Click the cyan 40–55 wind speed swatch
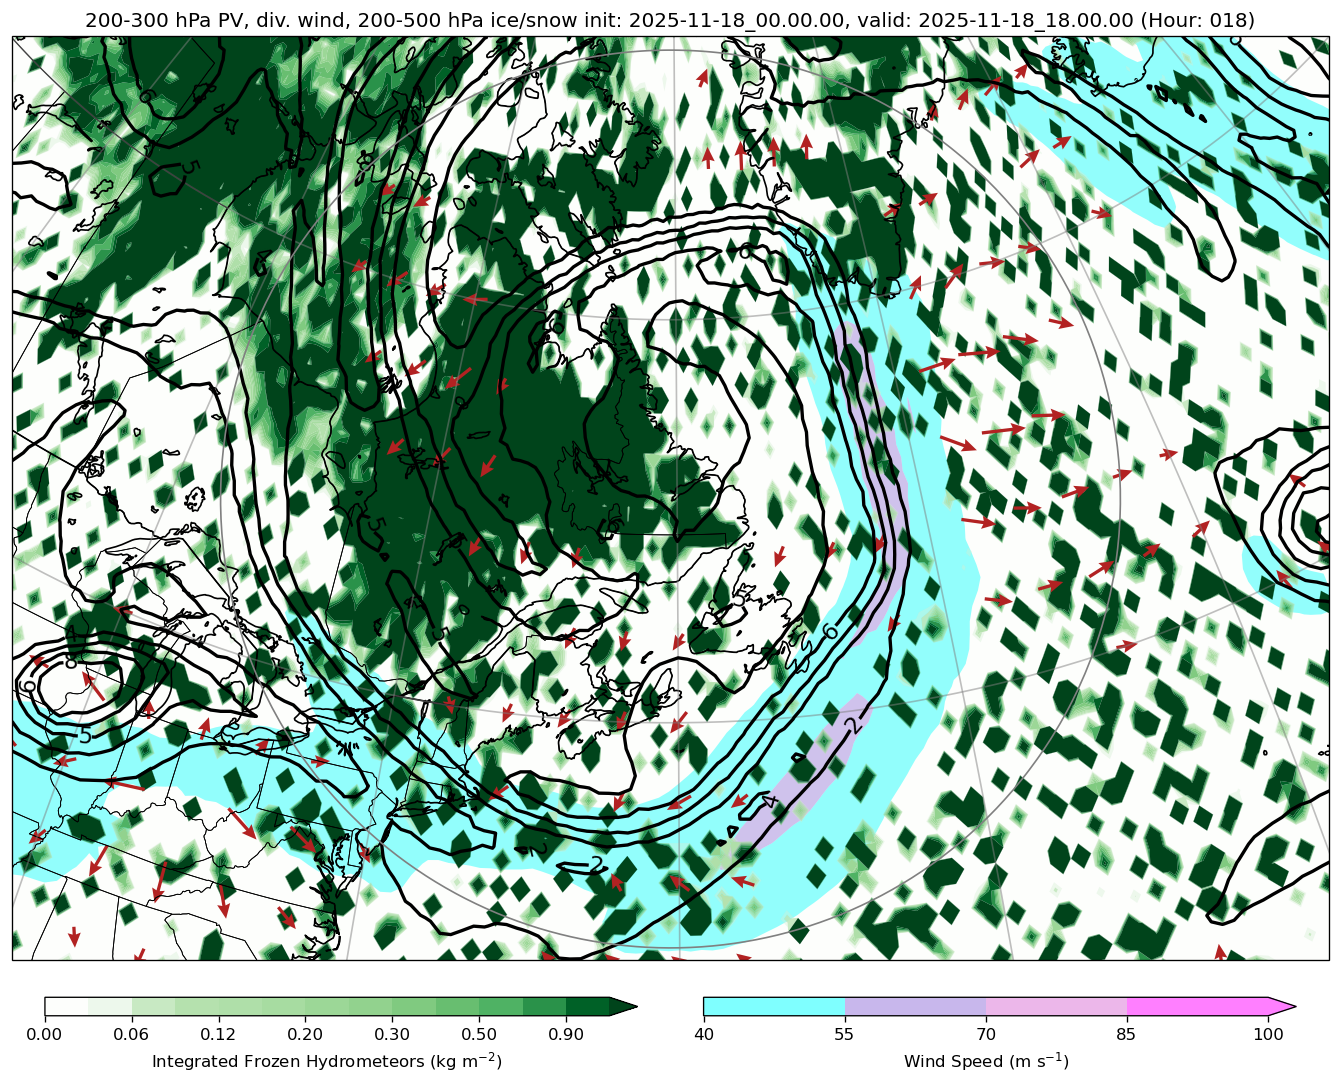The height and width of the screenshot is (1084, 1341). pos(774,1006)
